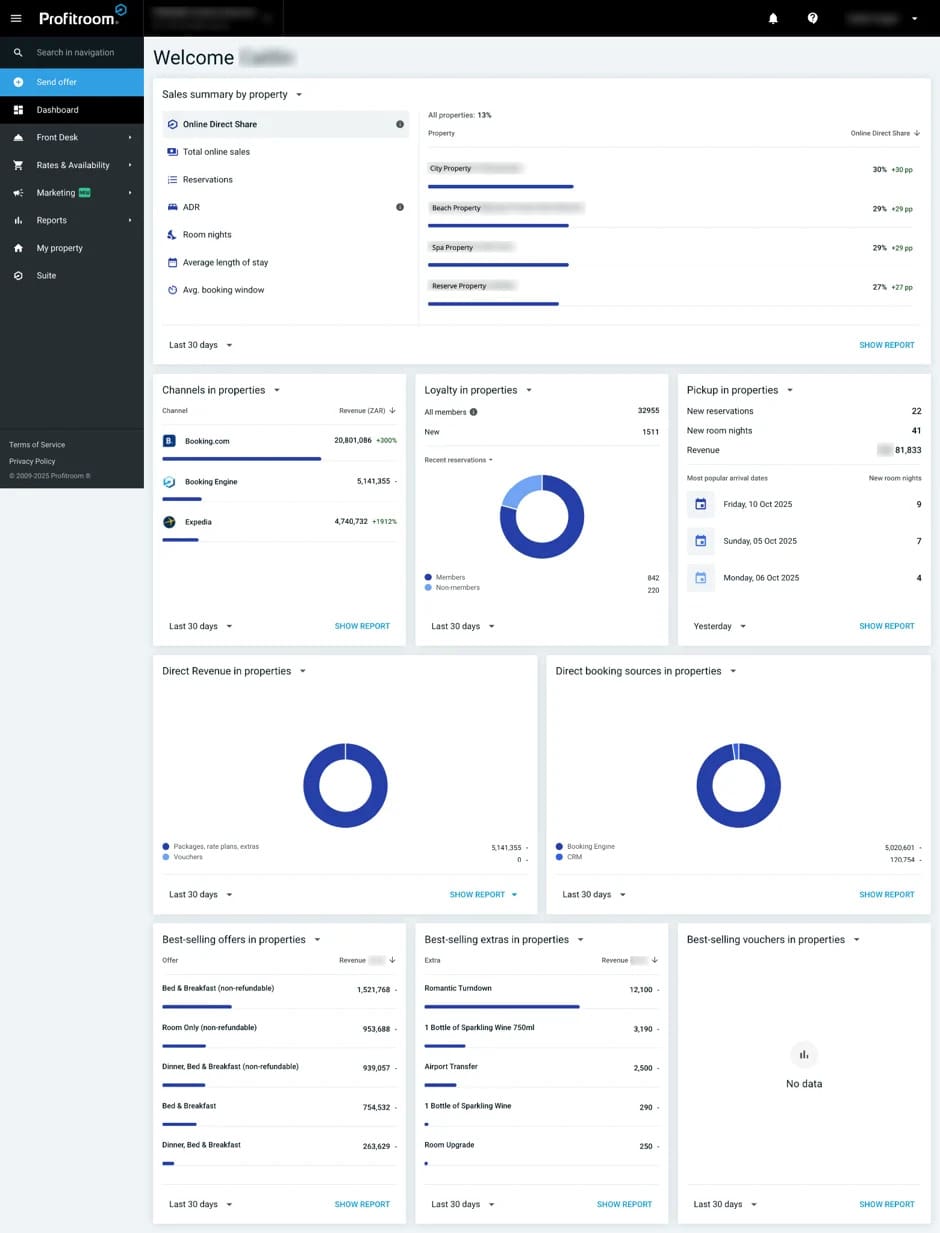This screenshot has width=940, height=1233.
Task: Expand the Sales summary by property dropdown
Action: [299, 95]
